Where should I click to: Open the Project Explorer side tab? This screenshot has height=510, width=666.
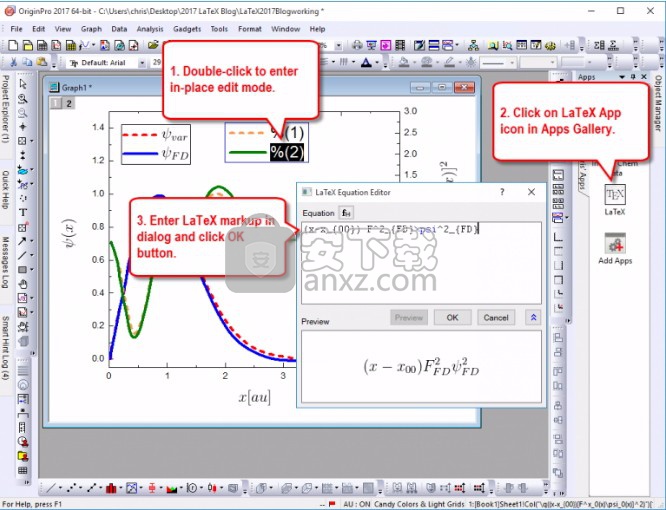pos(6,110)
